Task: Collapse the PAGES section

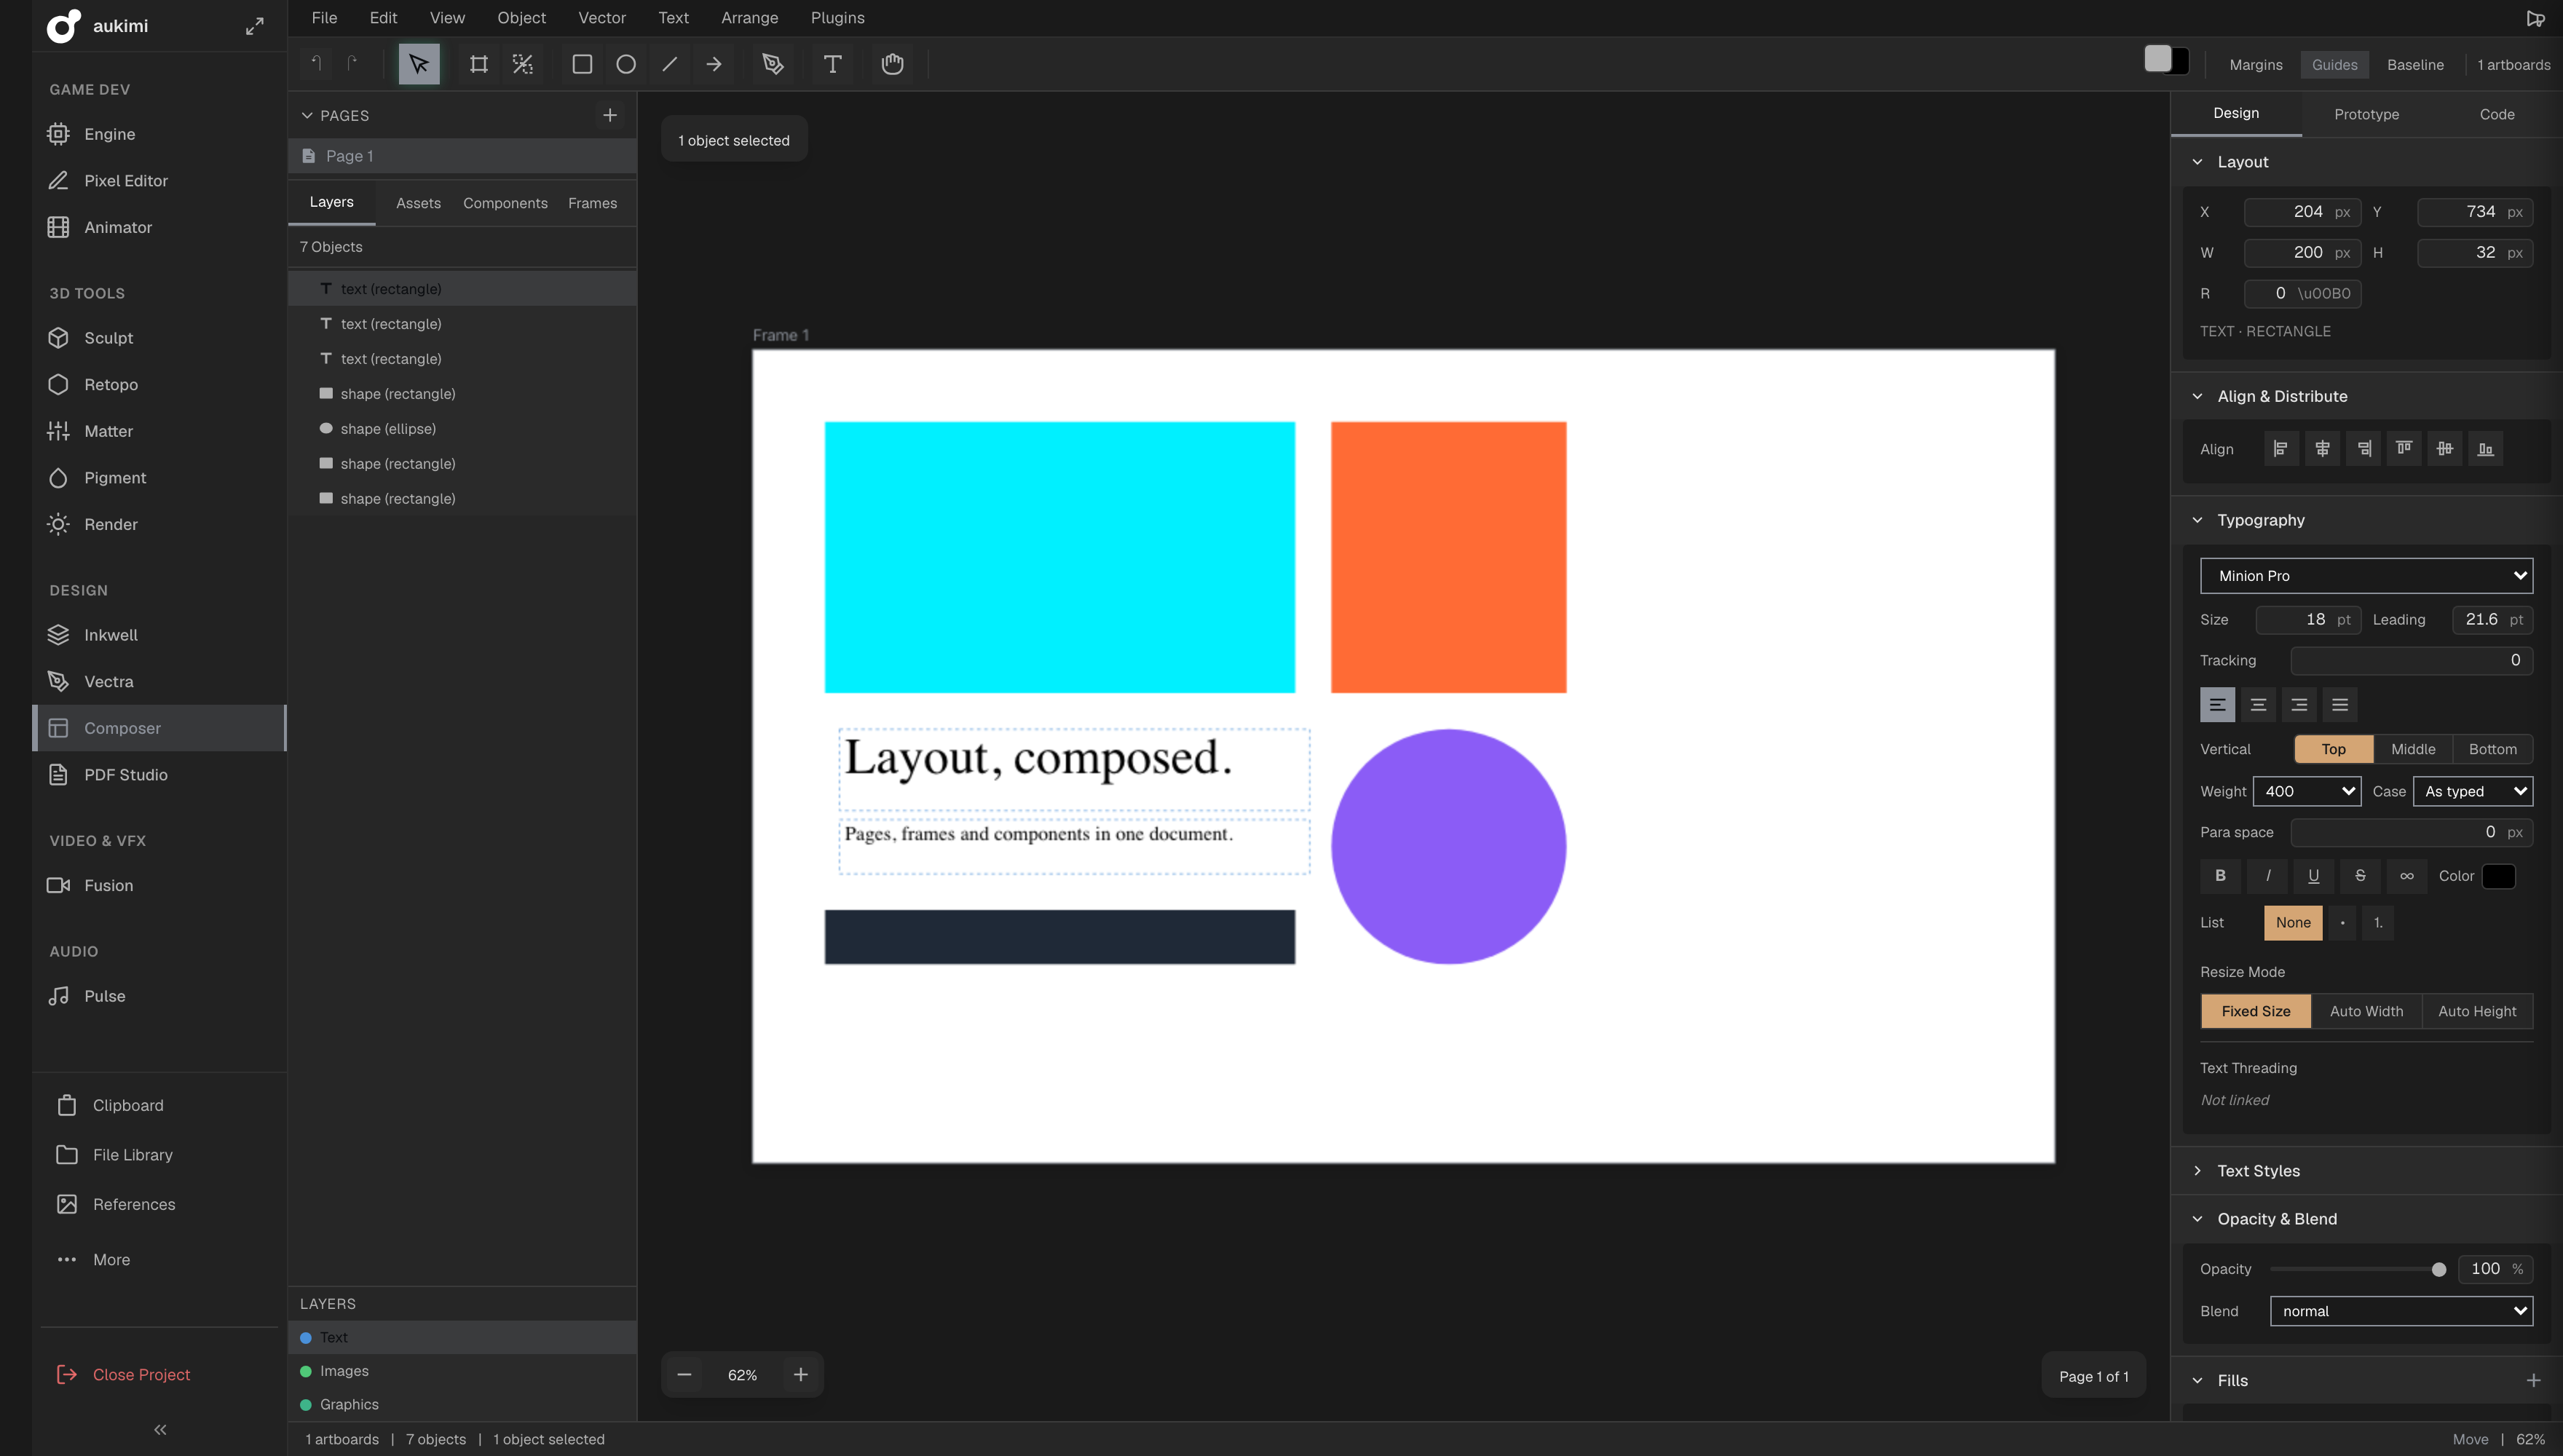Action: coord(307,116)
